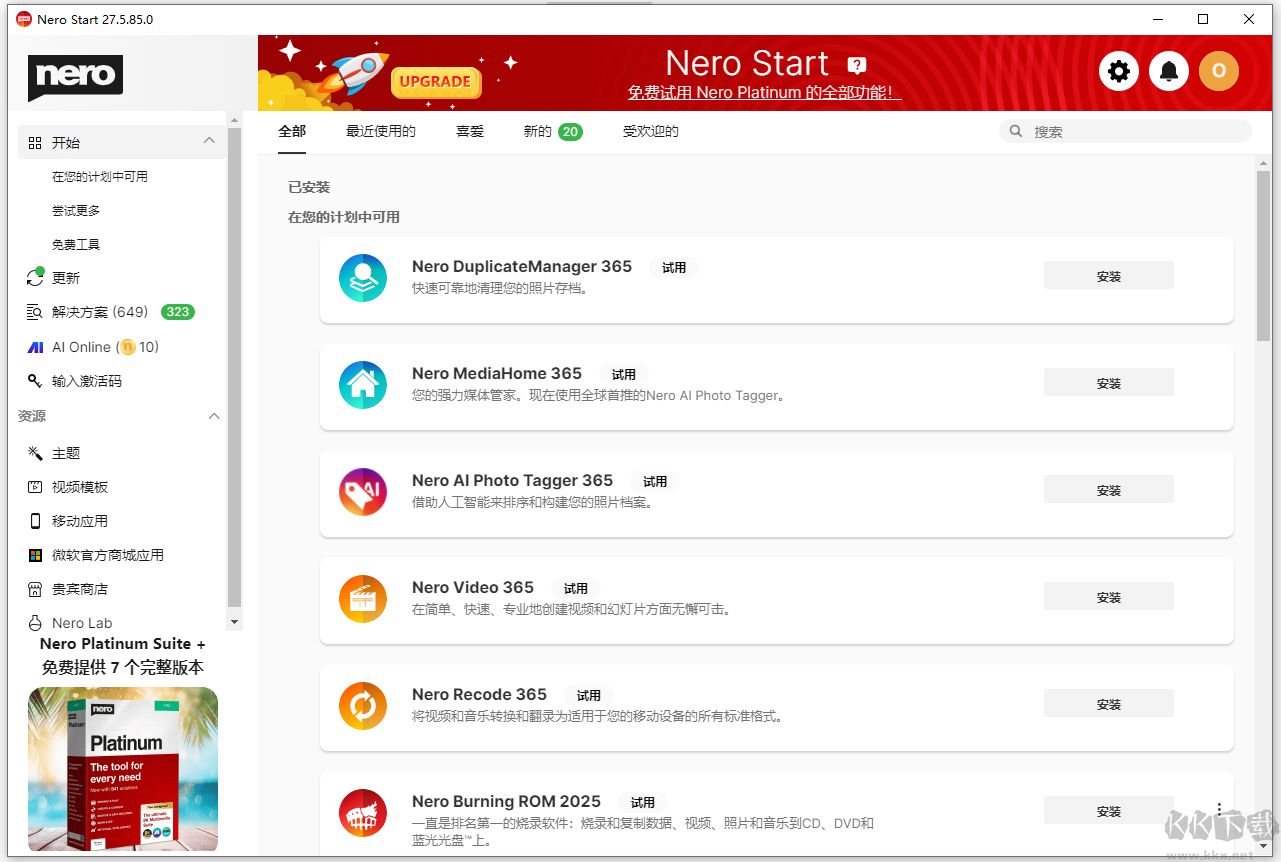Image resolution: width=1281 pixels, height=862 pixels.
Task: Click the Nero logo in the sidebar
Action: 75,77
